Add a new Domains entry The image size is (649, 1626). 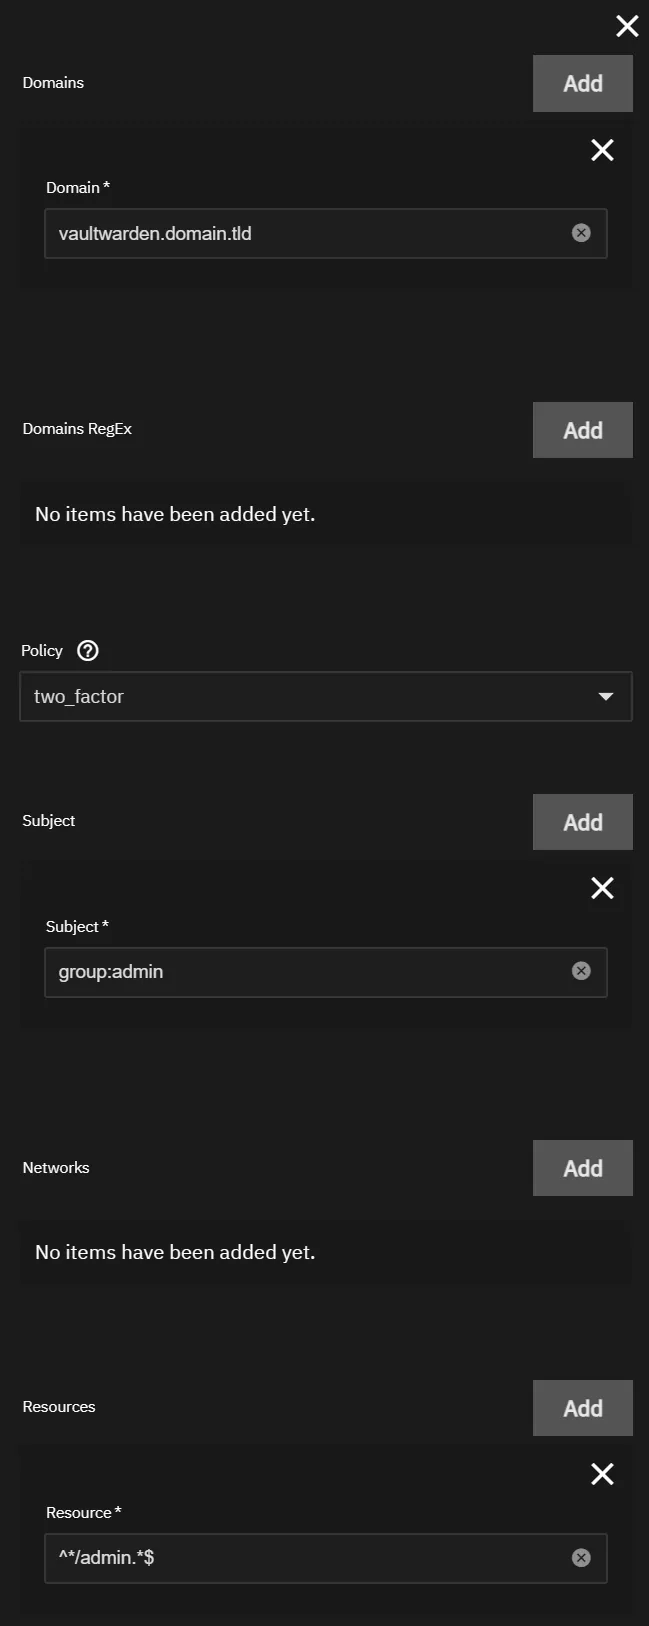pos(582,84)
